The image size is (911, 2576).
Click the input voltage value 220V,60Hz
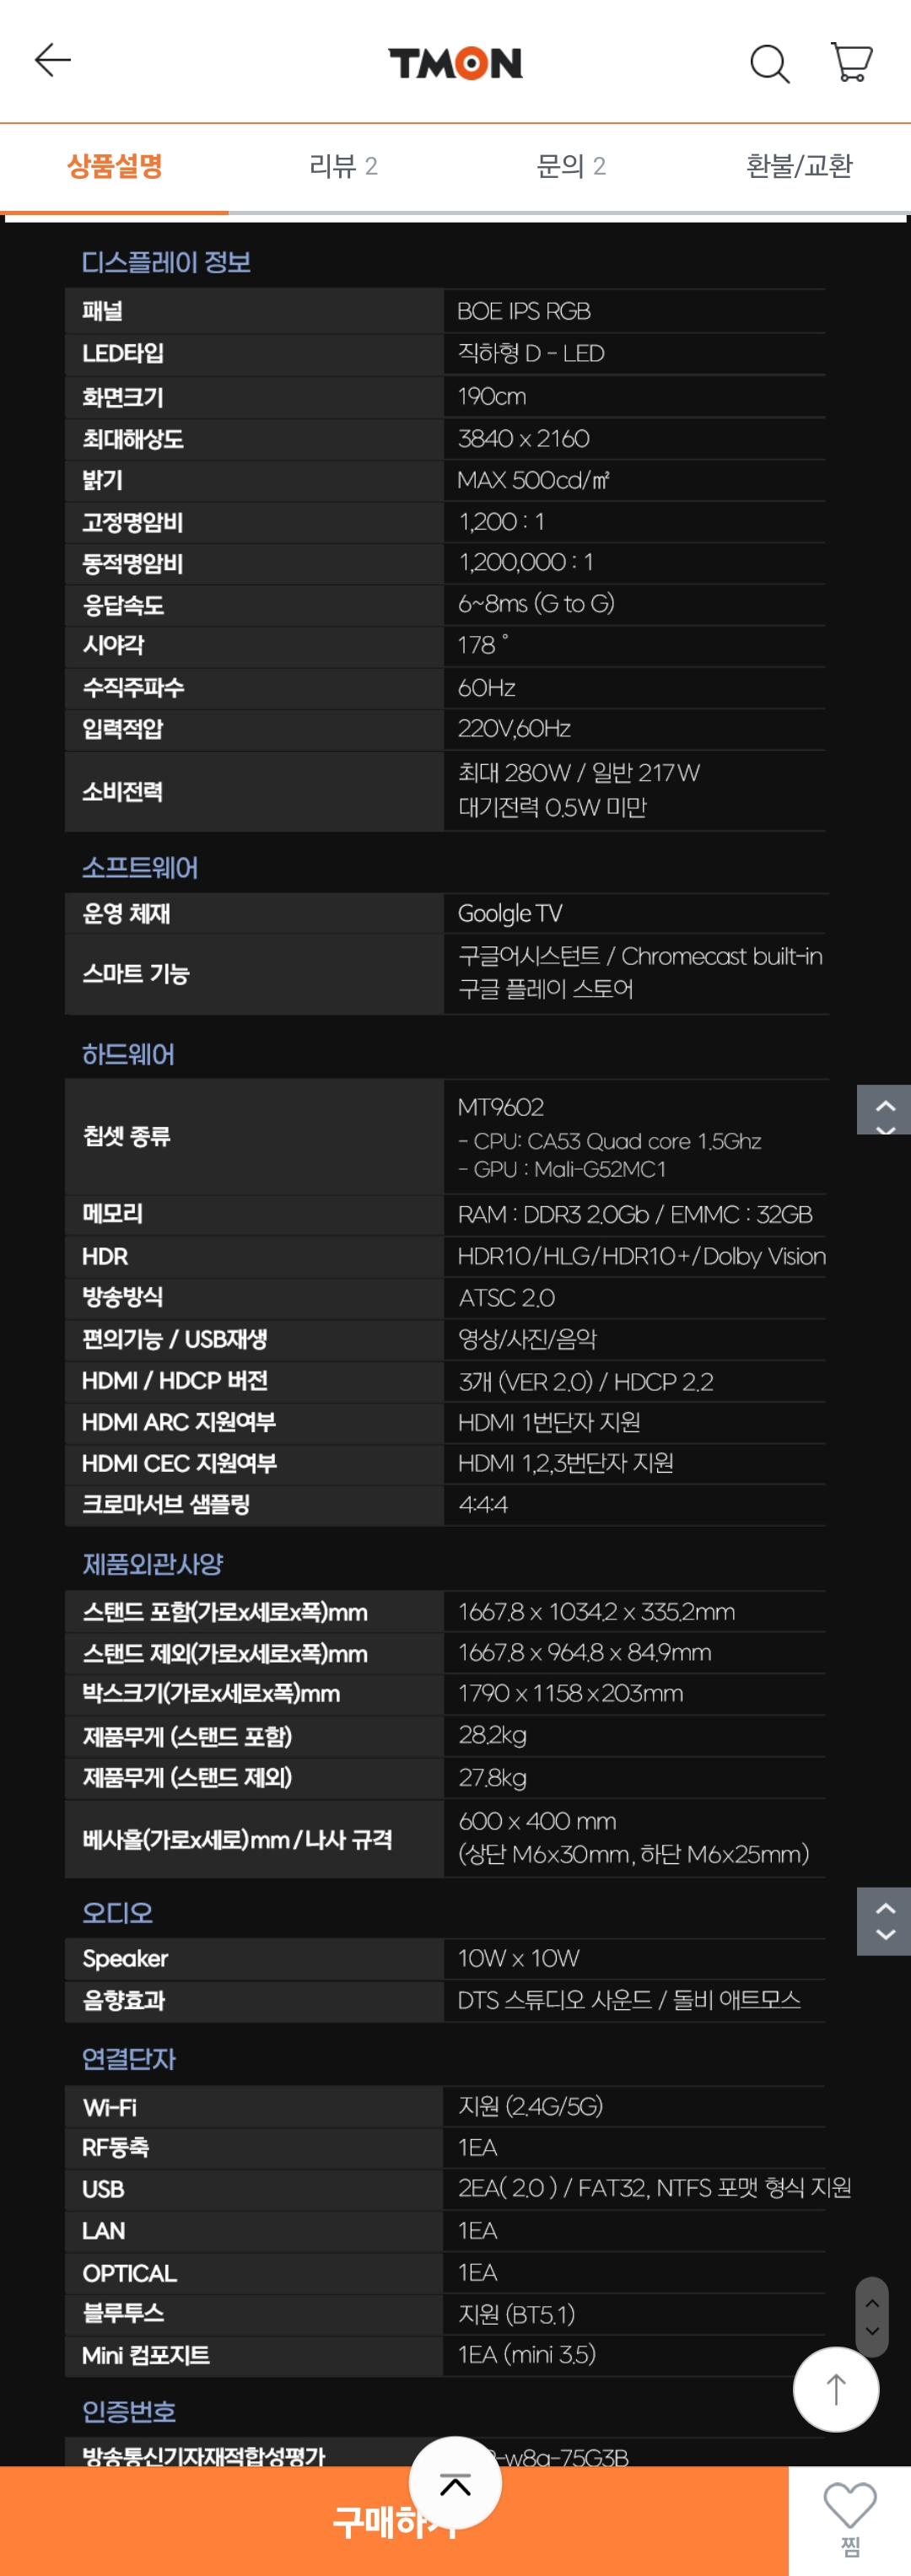pos(514,728)
